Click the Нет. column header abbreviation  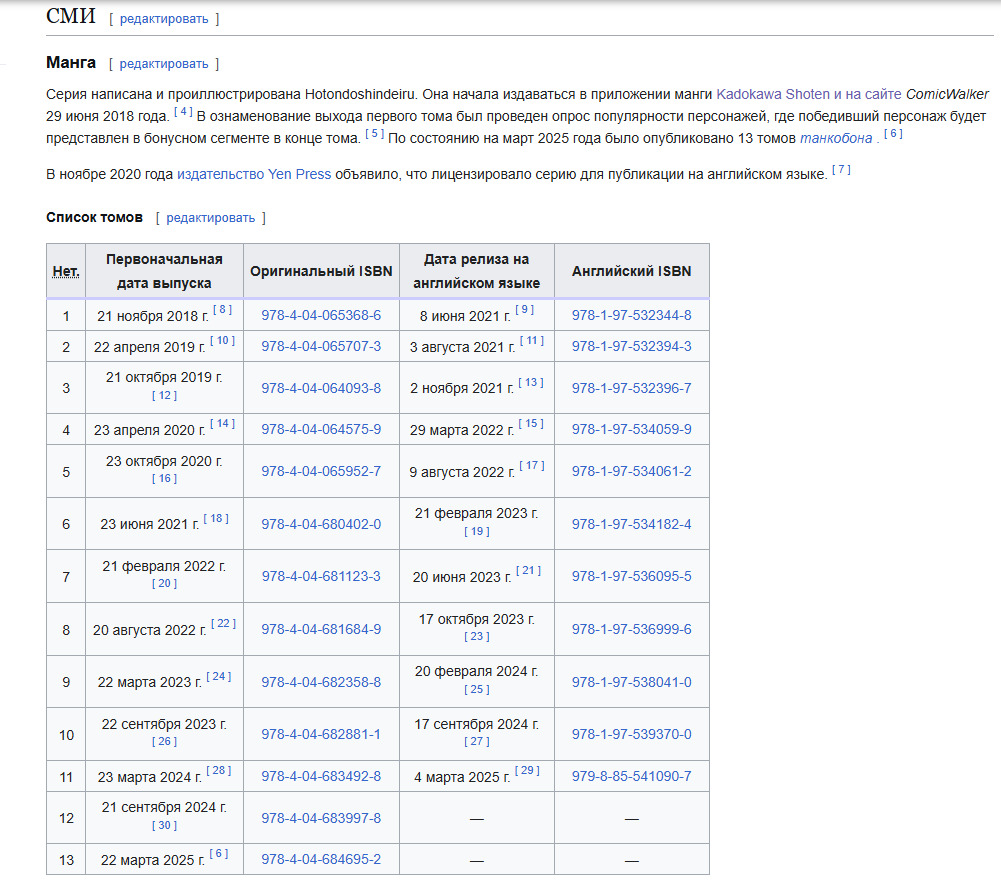coord(66,271)
